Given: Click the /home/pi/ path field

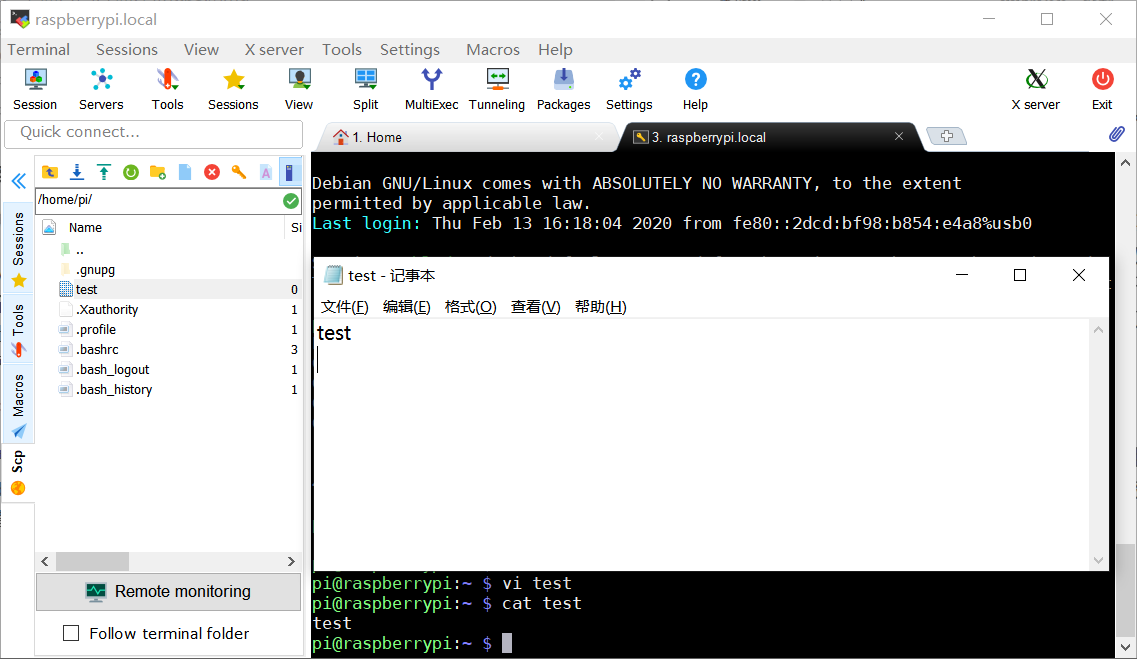Looking at the screenshot, I should pos(158,200).
